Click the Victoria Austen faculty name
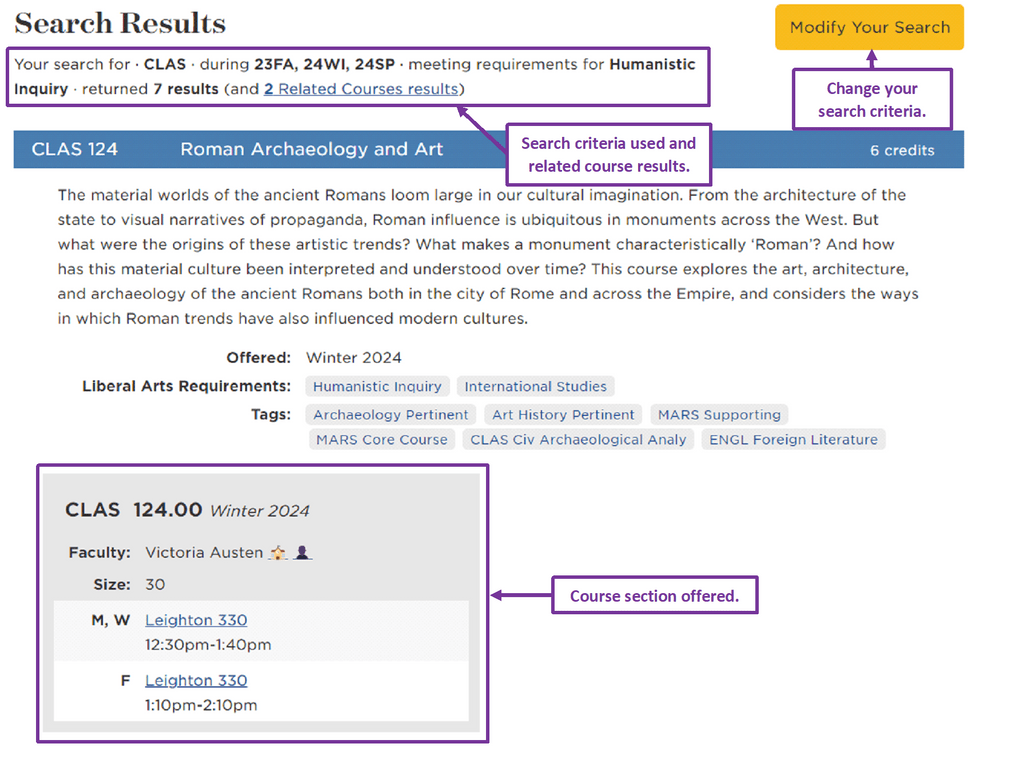Screen dimensions: 1024x762 coord(204,552)
